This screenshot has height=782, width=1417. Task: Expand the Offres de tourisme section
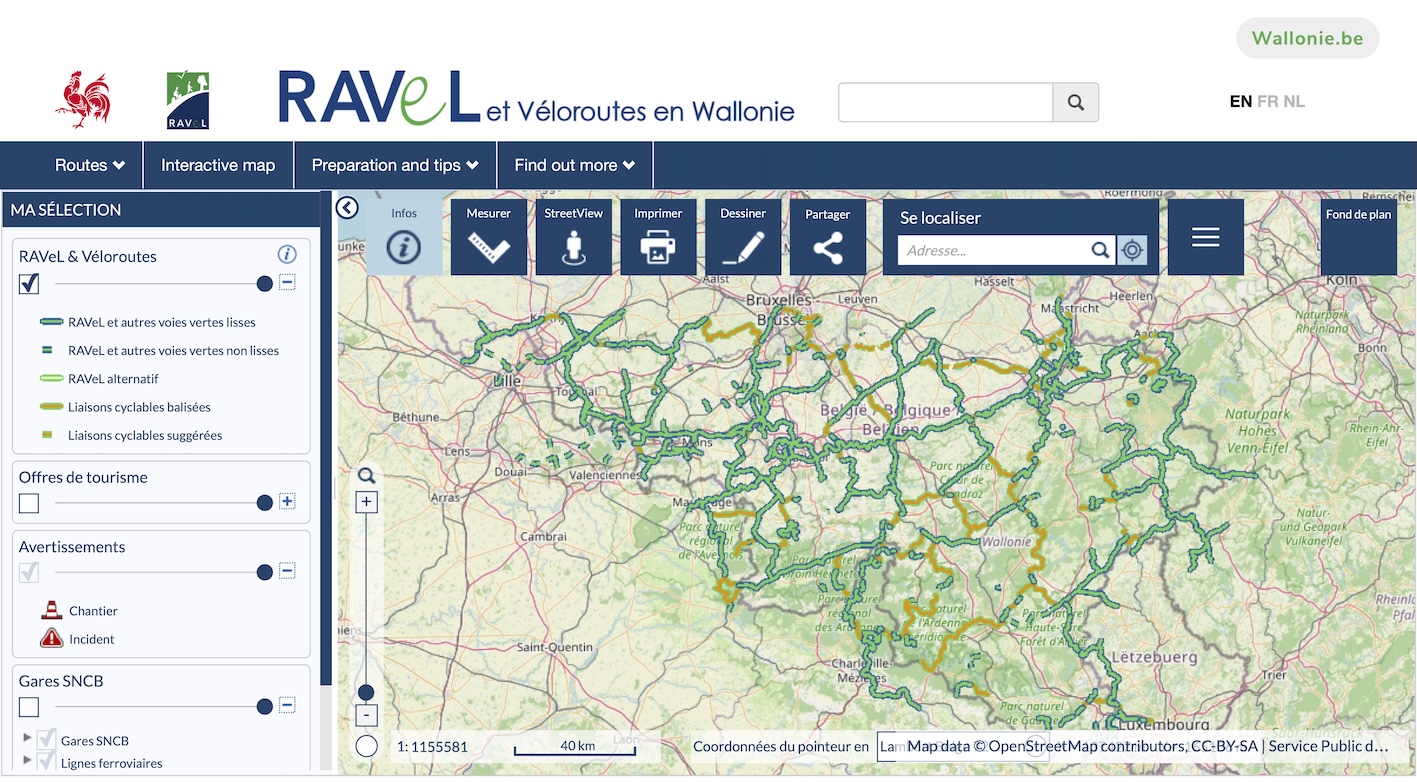click(287, 501)
